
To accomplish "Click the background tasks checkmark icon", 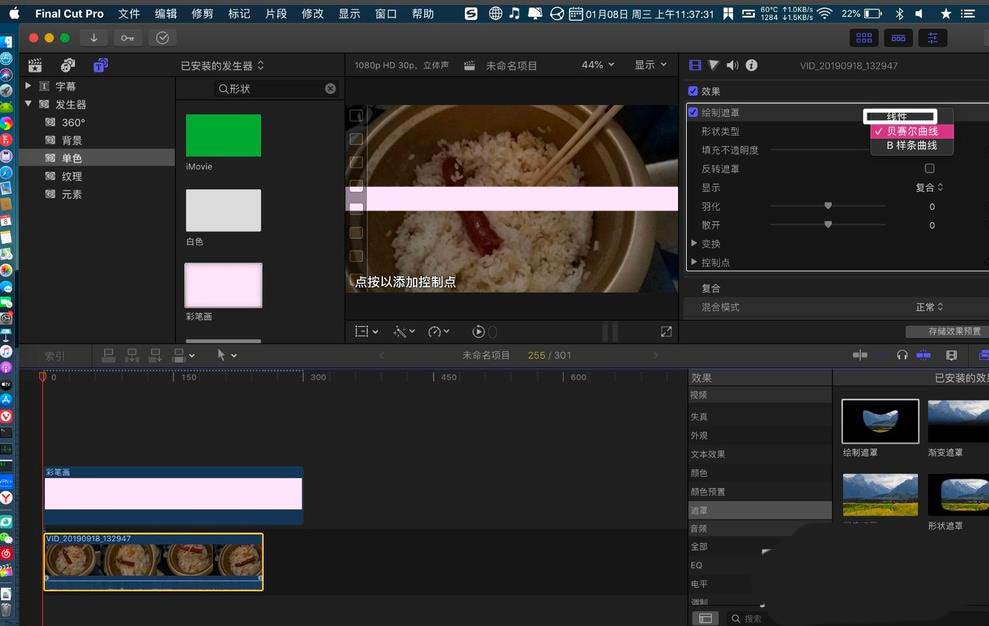I will pyautogui.click(x=162, y=38).
